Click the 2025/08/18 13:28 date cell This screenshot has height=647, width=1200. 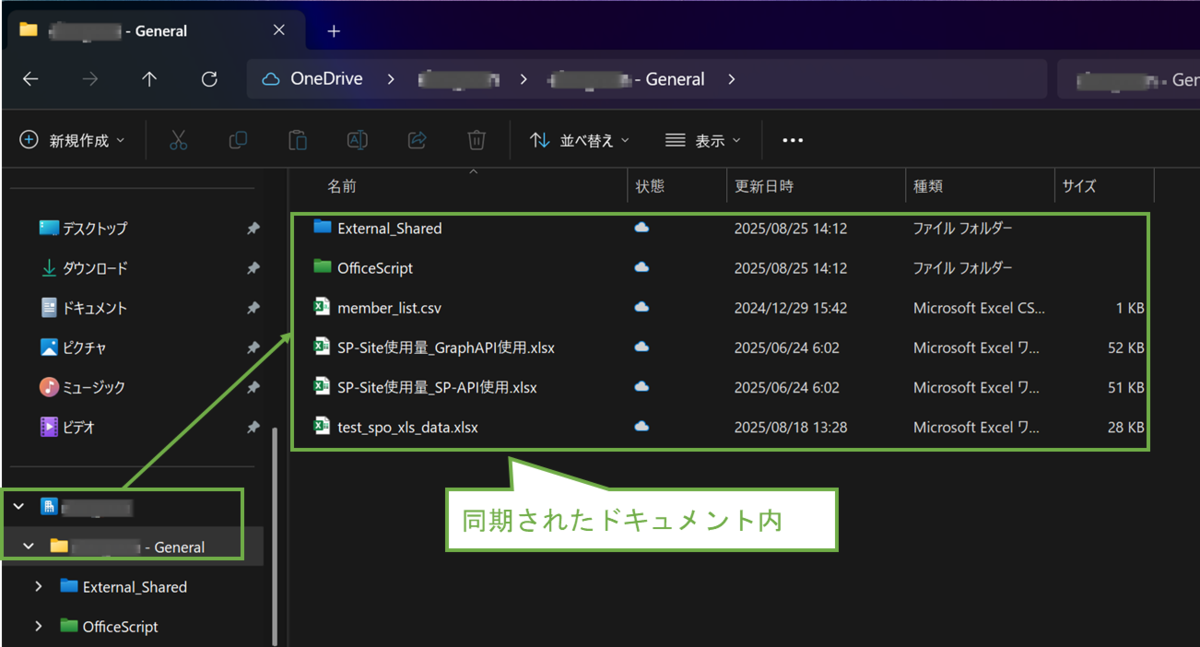pyautogui.click(x=791, y=427)
